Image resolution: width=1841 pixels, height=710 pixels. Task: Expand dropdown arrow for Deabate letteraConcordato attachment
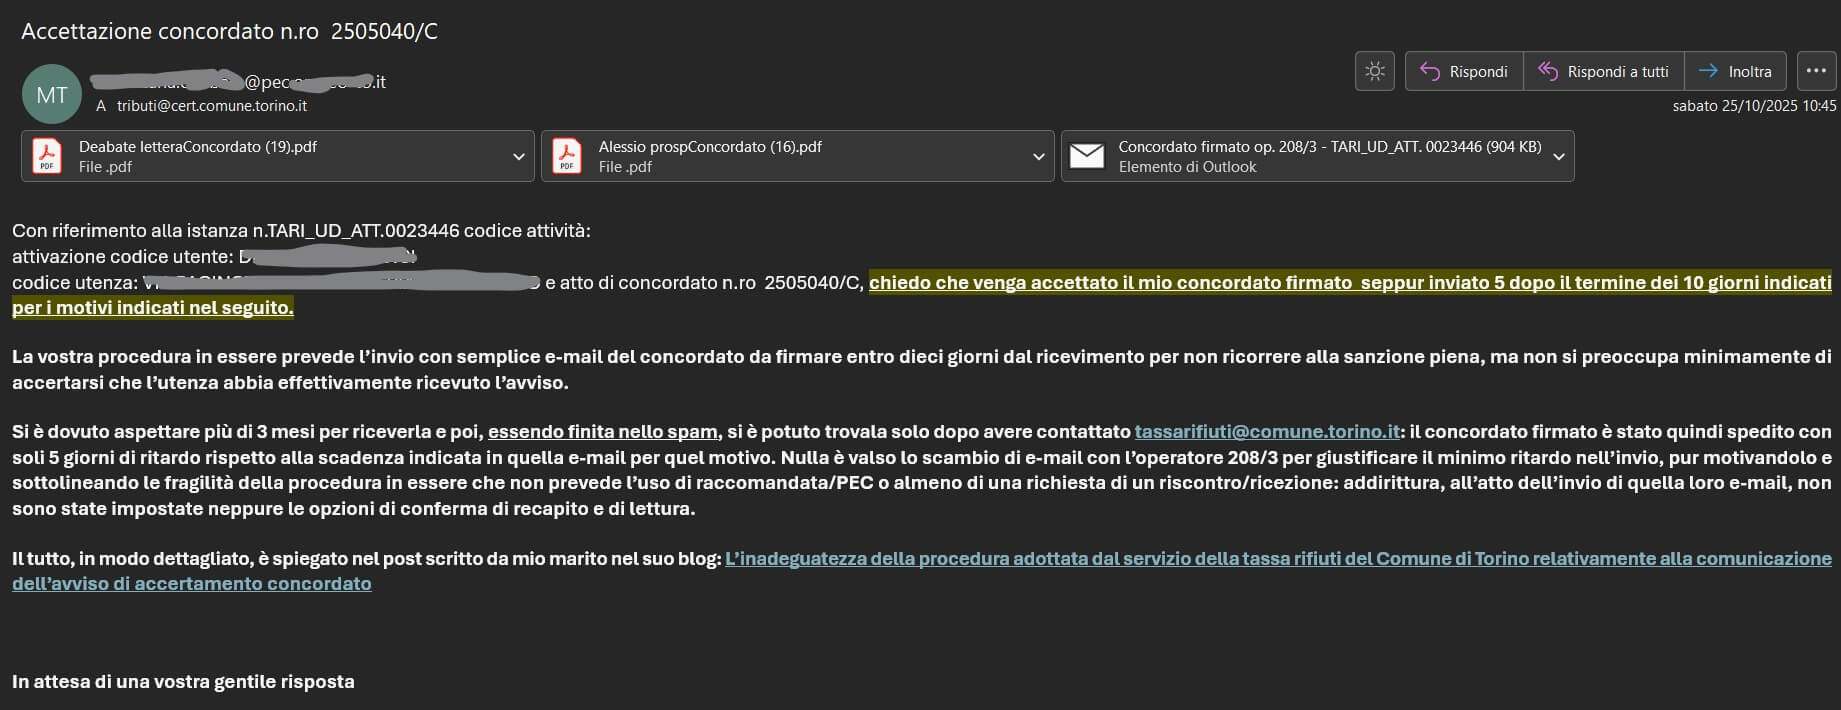click(518, 157)
